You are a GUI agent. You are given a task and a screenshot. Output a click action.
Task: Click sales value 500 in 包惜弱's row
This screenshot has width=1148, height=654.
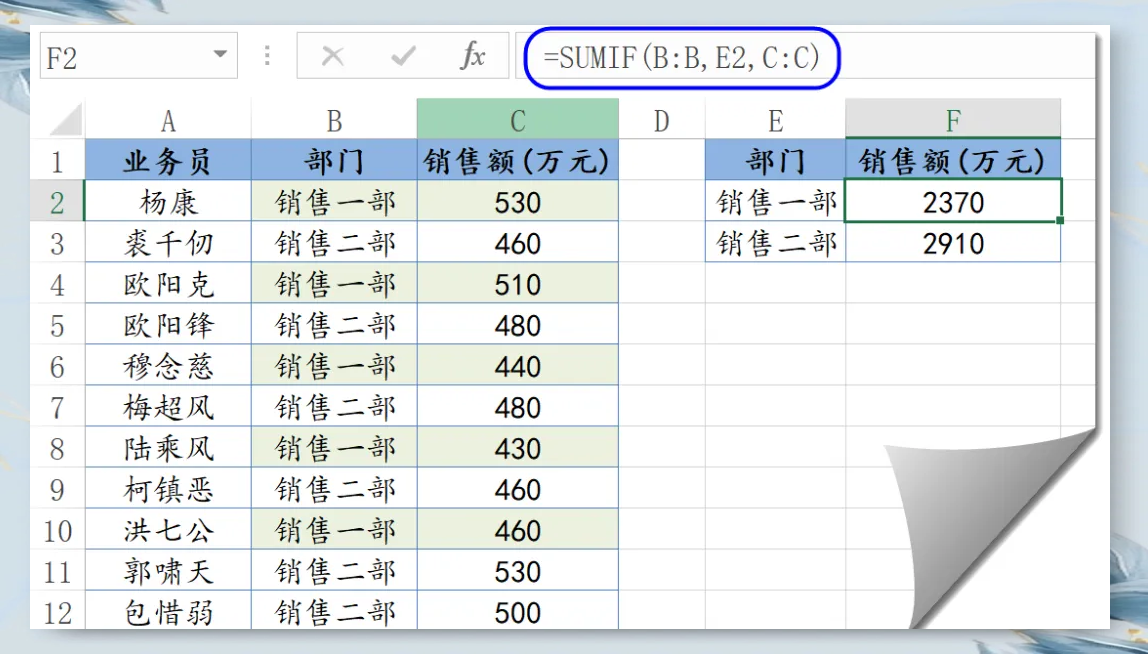(x=518, y=610)
